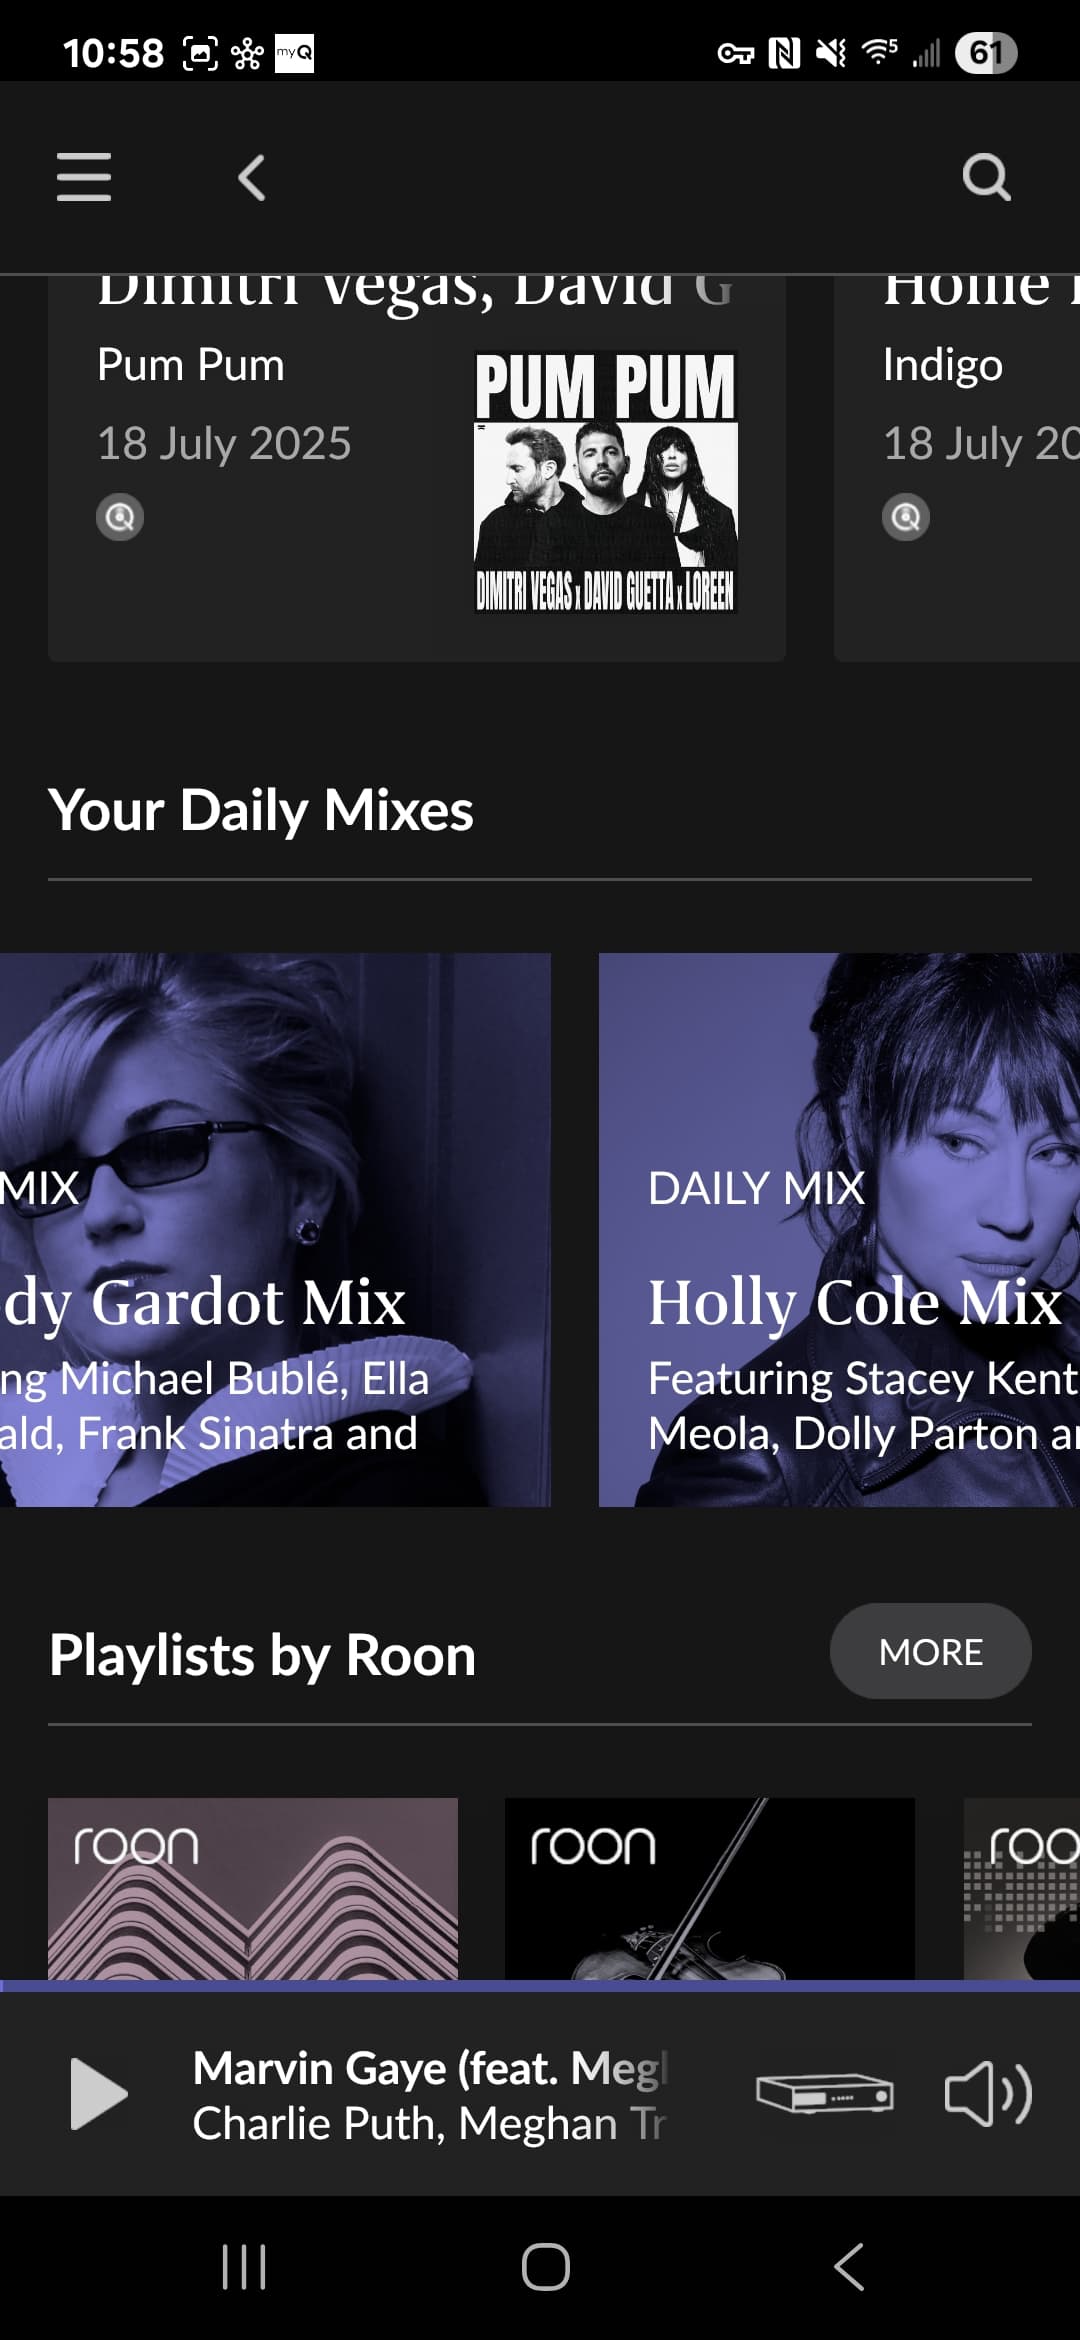Open search with magnifier icon
Image resolution: width=1080 pixels, height=2340 pixels.
986,178
